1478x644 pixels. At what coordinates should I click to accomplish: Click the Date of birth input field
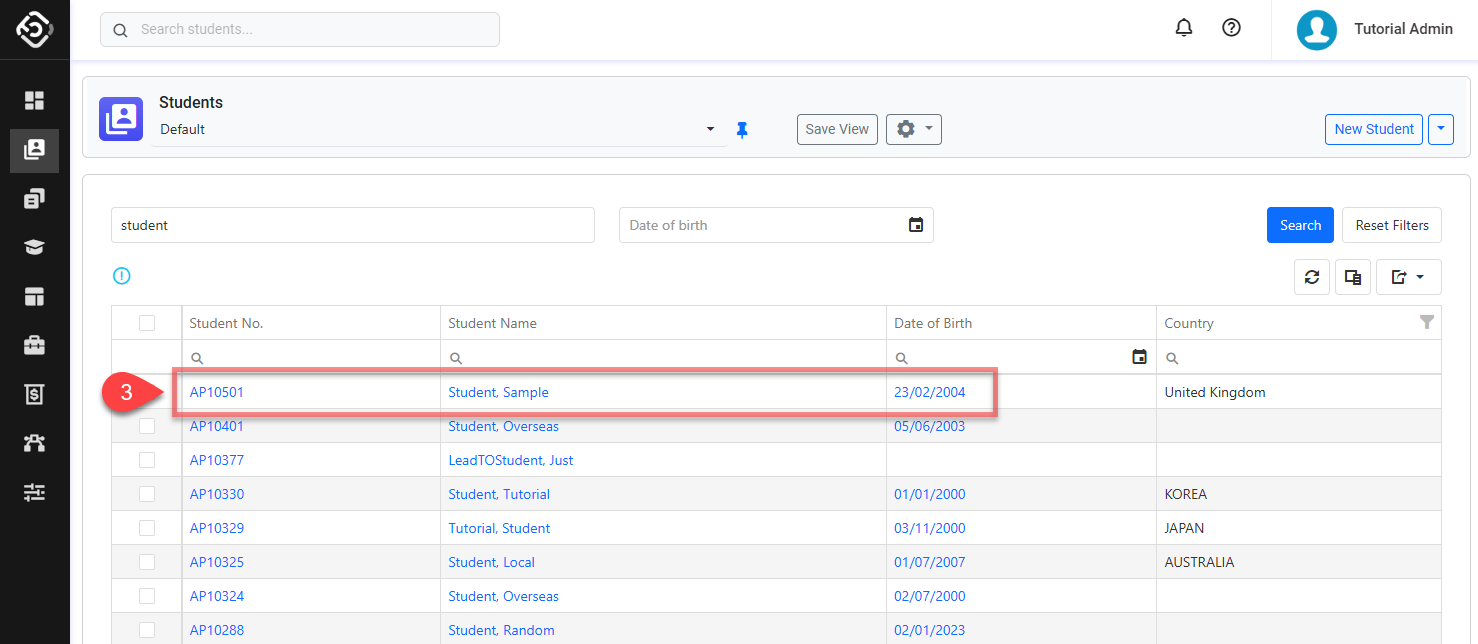762,225
